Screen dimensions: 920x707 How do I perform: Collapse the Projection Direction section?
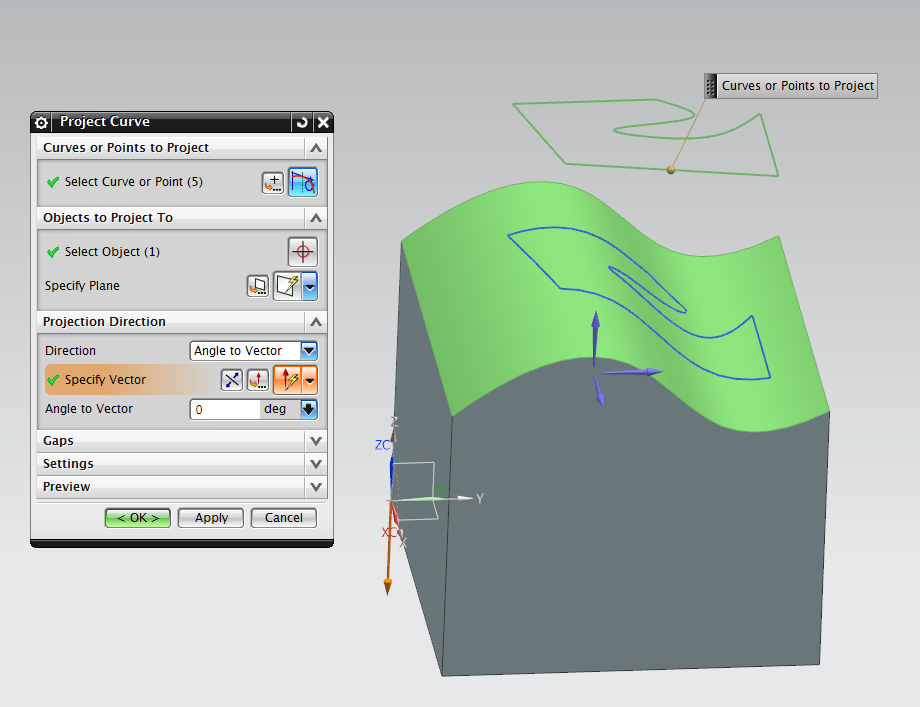[316, 322]
